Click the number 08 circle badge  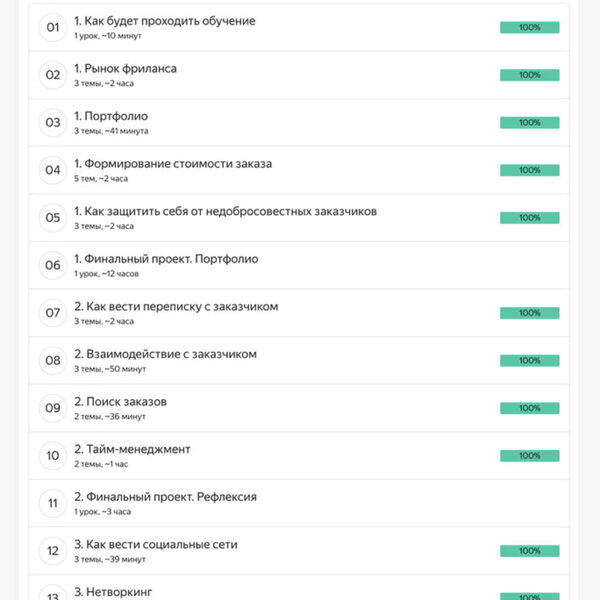click(53, 360)
